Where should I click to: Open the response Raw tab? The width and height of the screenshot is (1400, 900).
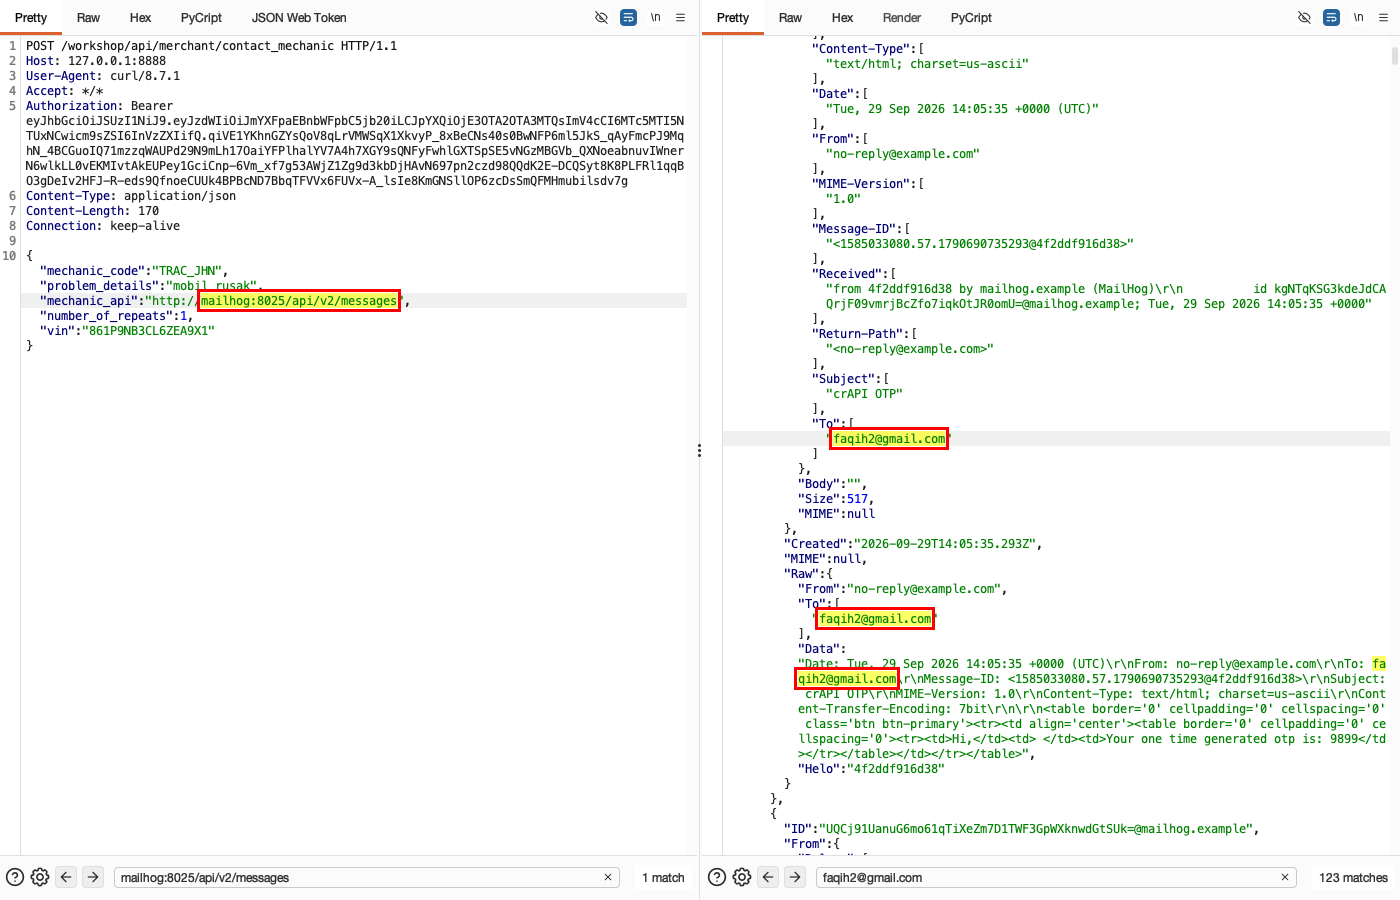click(x=790, y=18)
